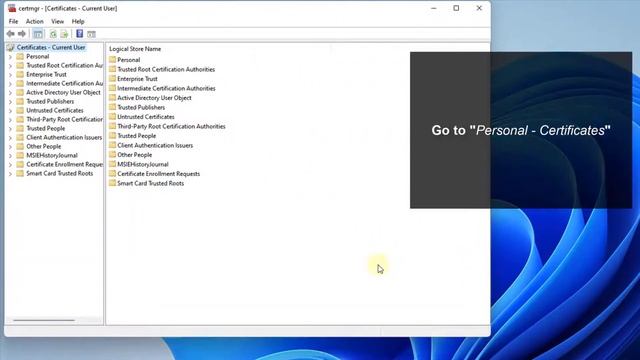Select 'Client Authentication Issuers' list text
Viewport: 640px width, 360px height.
155,145
